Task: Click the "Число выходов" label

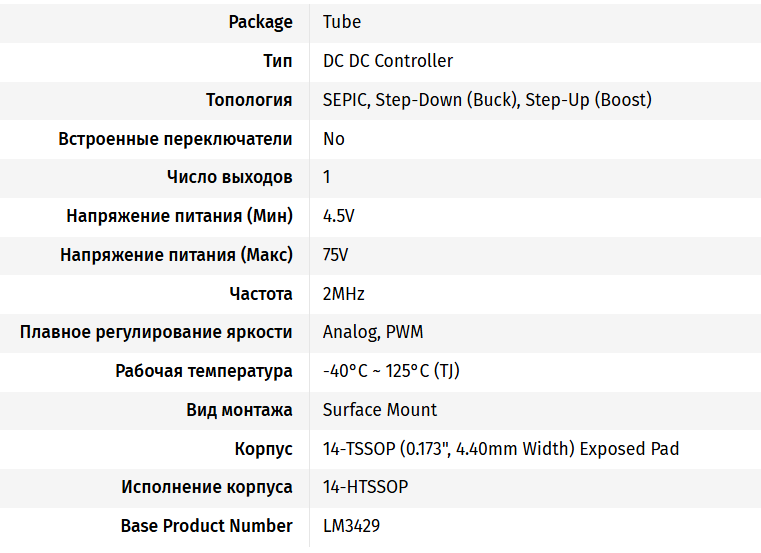Action: click(x=230, y=177)
